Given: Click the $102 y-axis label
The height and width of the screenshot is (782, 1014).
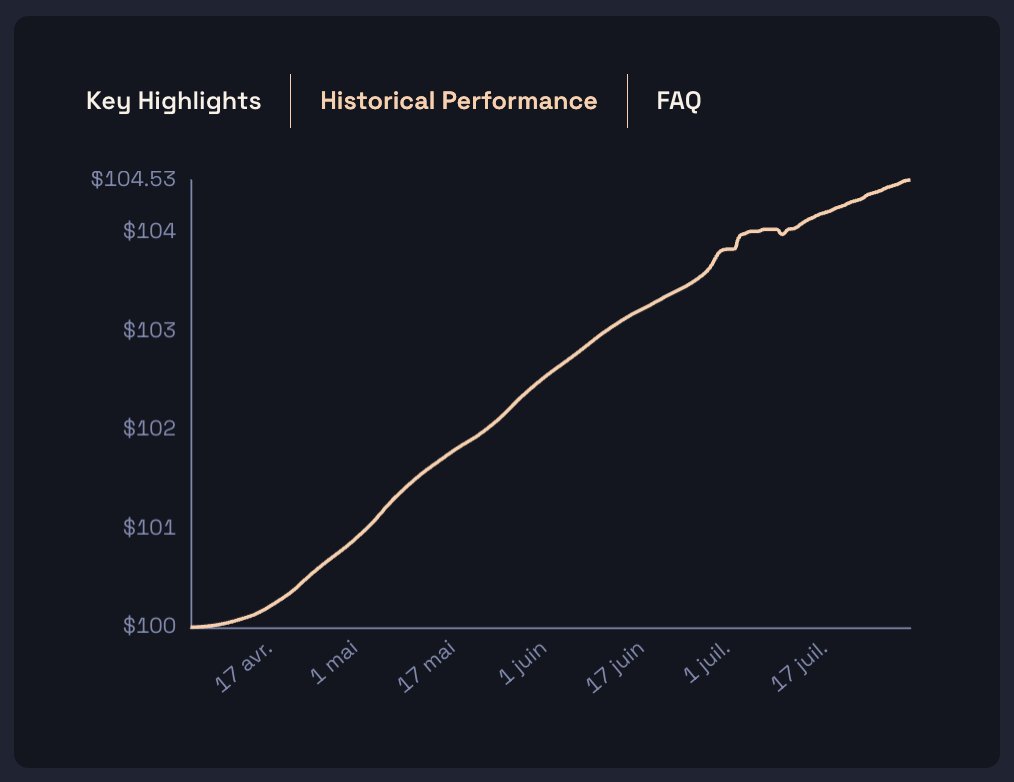Looking at the screenshot, I should pos(149,428).
